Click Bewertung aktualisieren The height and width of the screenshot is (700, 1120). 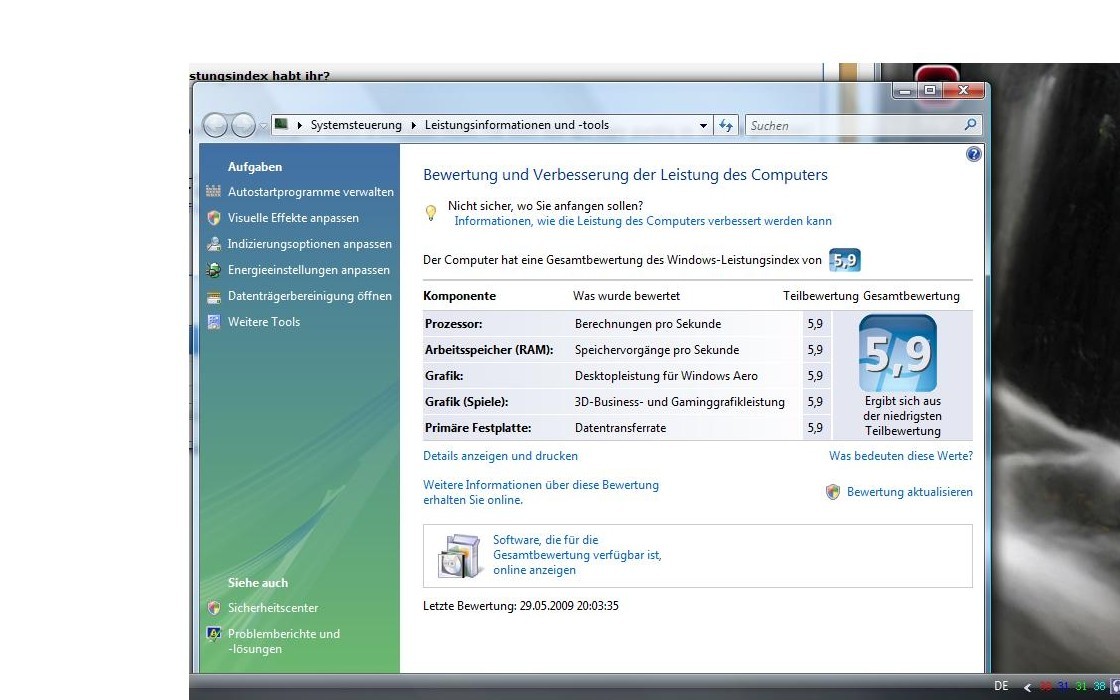coord(910,491)
